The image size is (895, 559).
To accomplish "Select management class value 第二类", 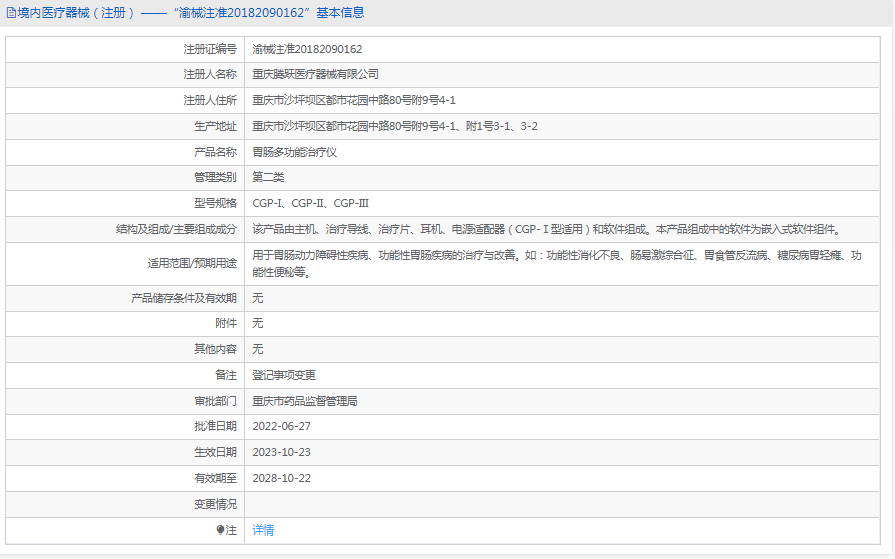I will coord(268,177).
